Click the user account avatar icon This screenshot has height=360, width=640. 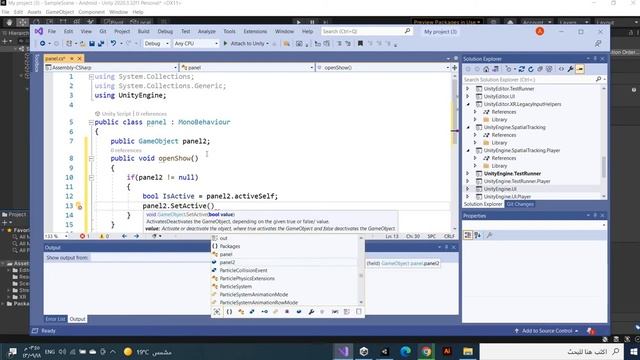pyautogui.click(x=540, y=31)
